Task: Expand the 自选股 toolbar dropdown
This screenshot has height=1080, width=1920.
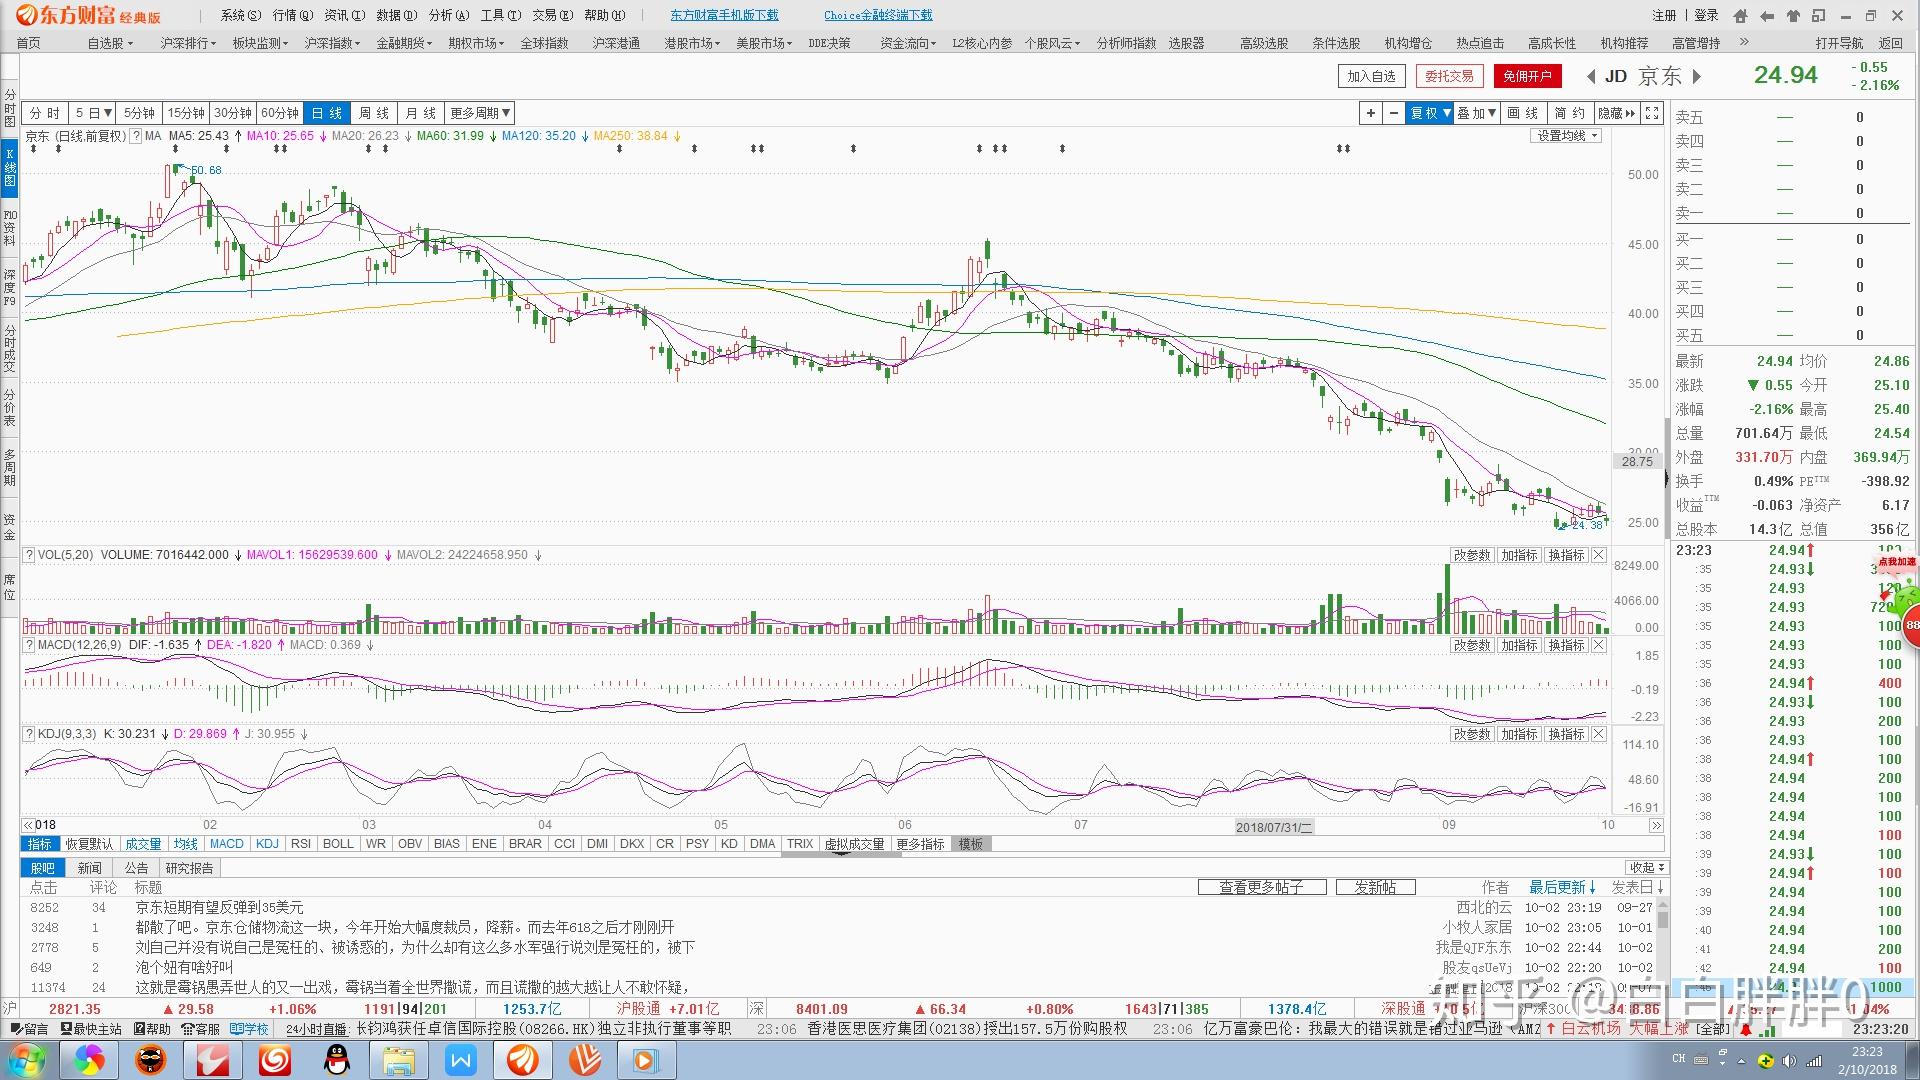Action: 110,43
